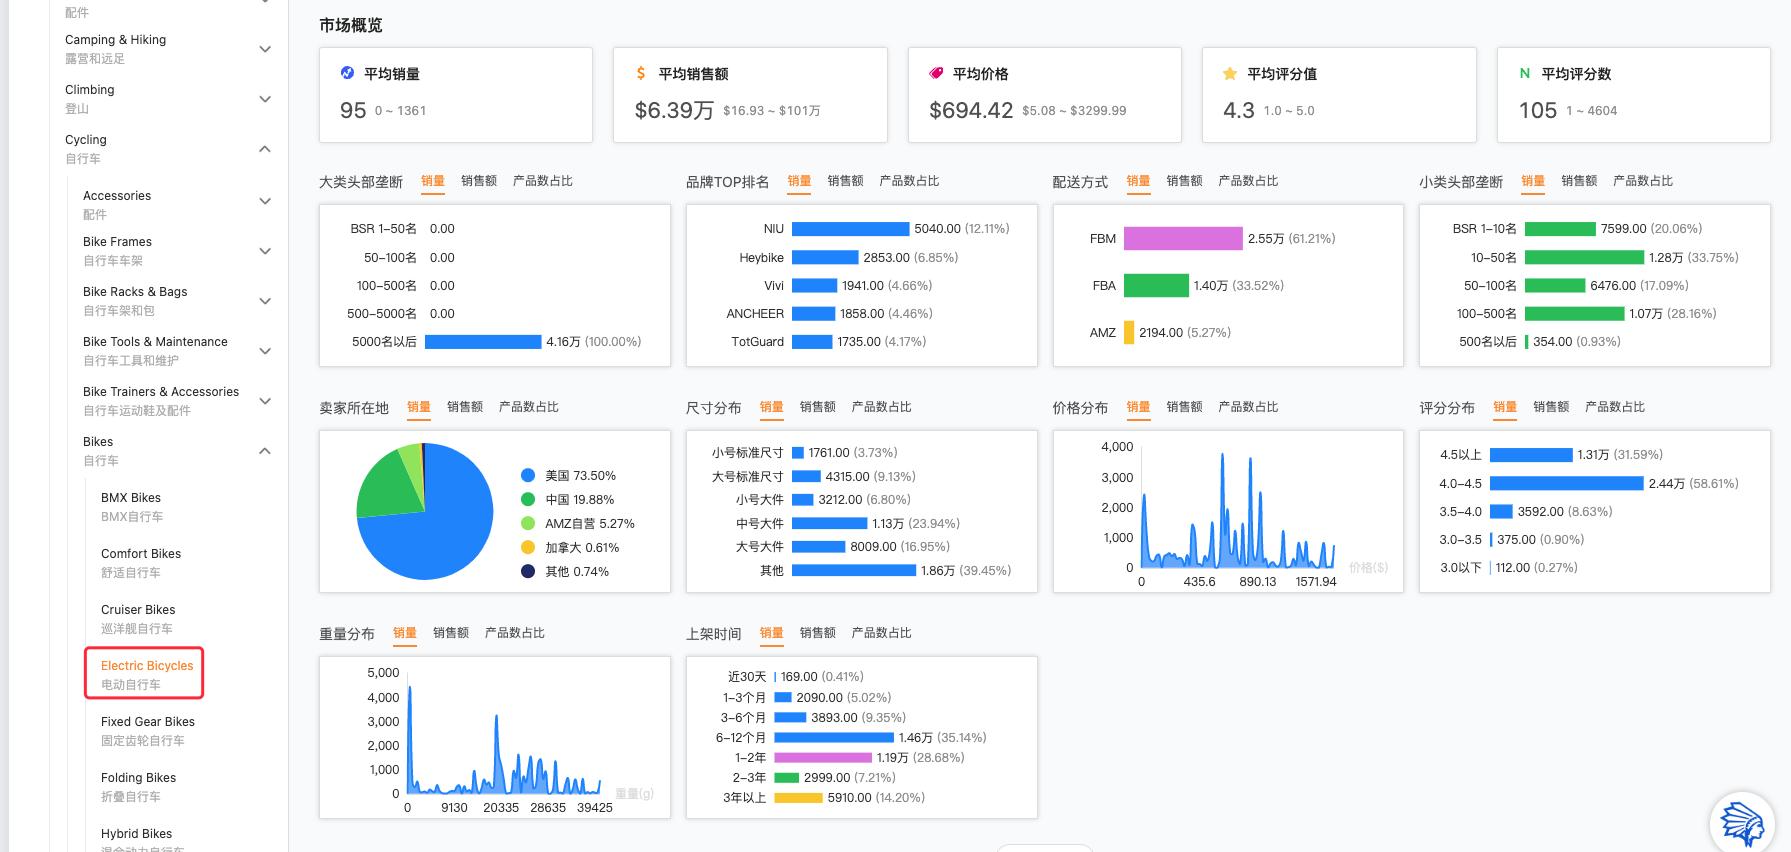
Task: Expand the Bike Frames subcategory
Action: tap(265, 251)
